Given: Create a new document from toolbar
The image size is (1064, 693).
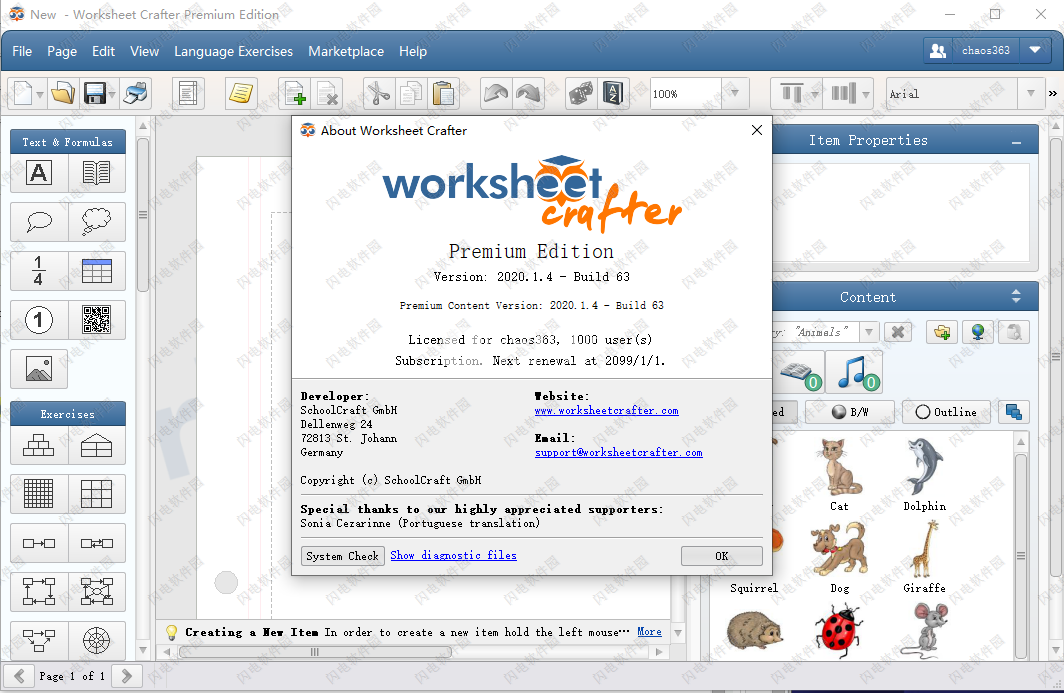Looking at the screenshot, I should [22, 93].
